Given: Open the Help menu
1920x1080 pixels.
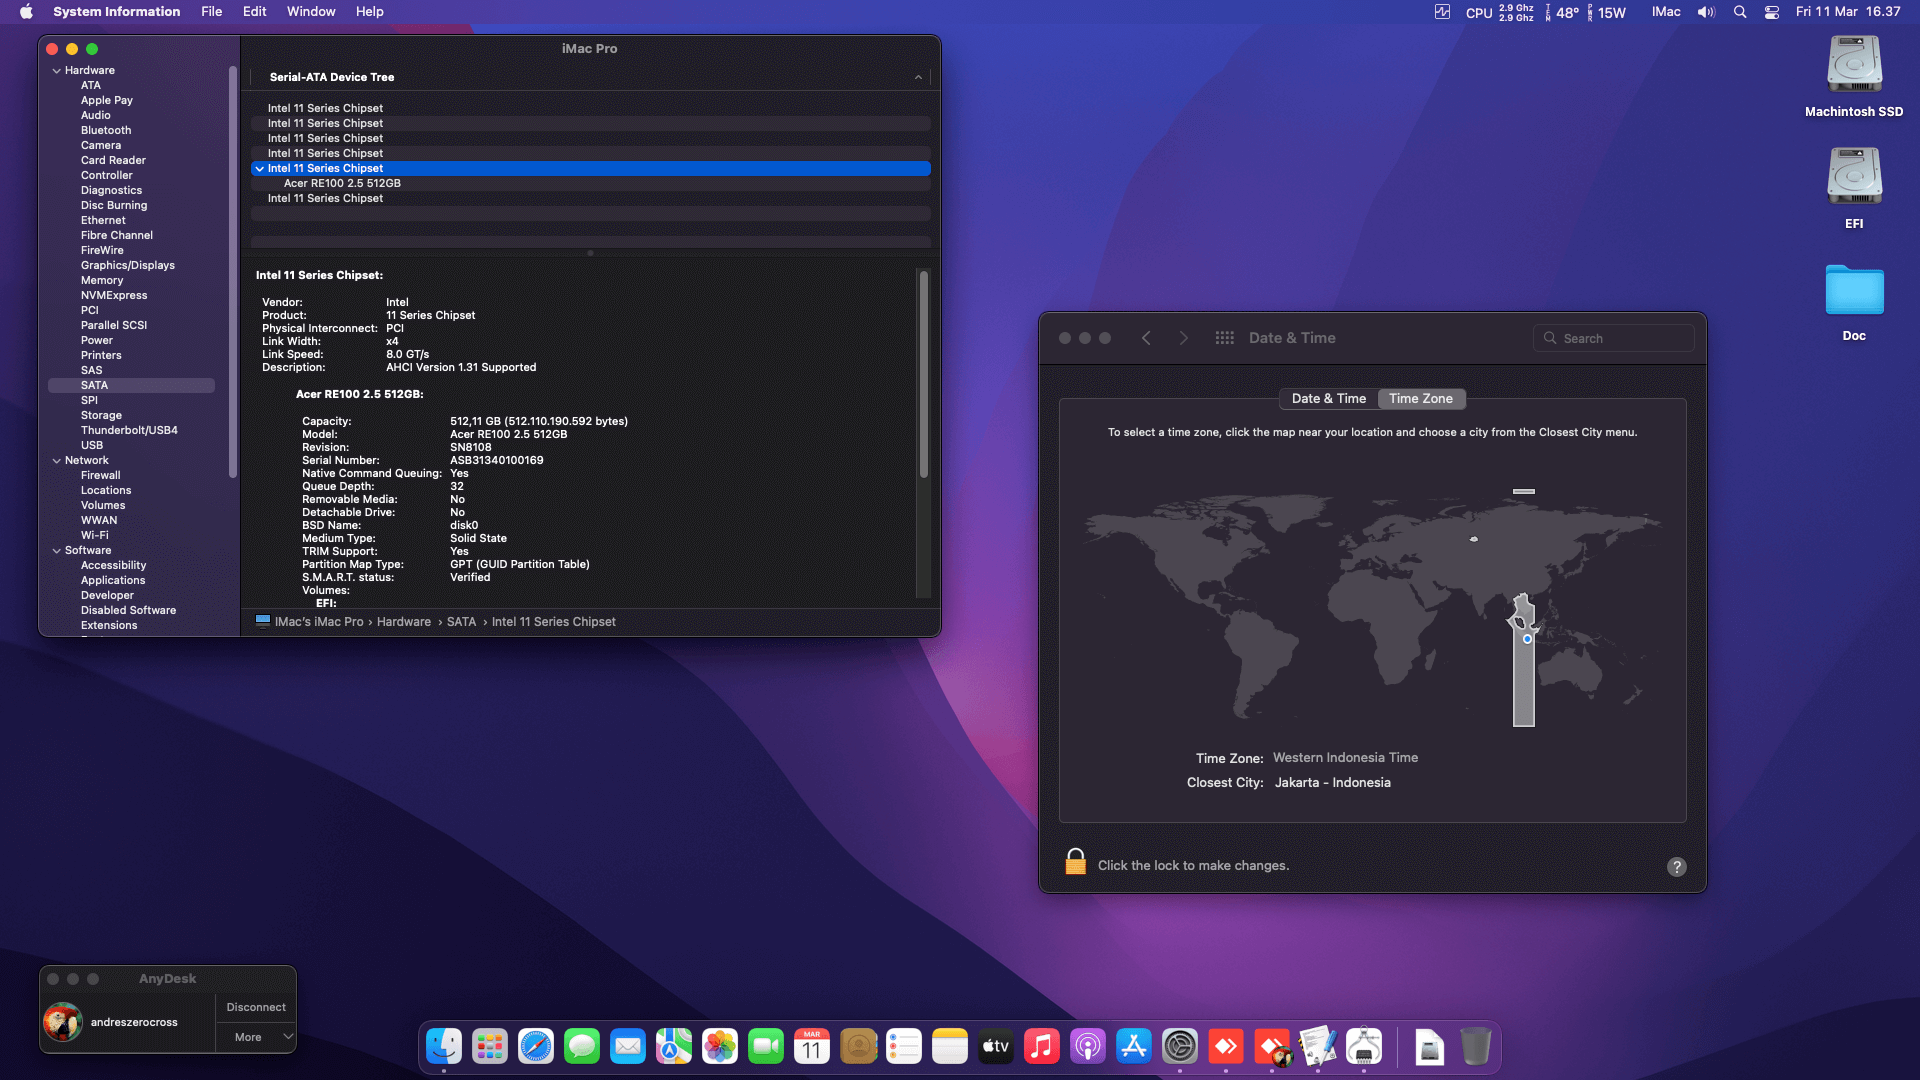Looking at the screenshot, I should (369, 12).
